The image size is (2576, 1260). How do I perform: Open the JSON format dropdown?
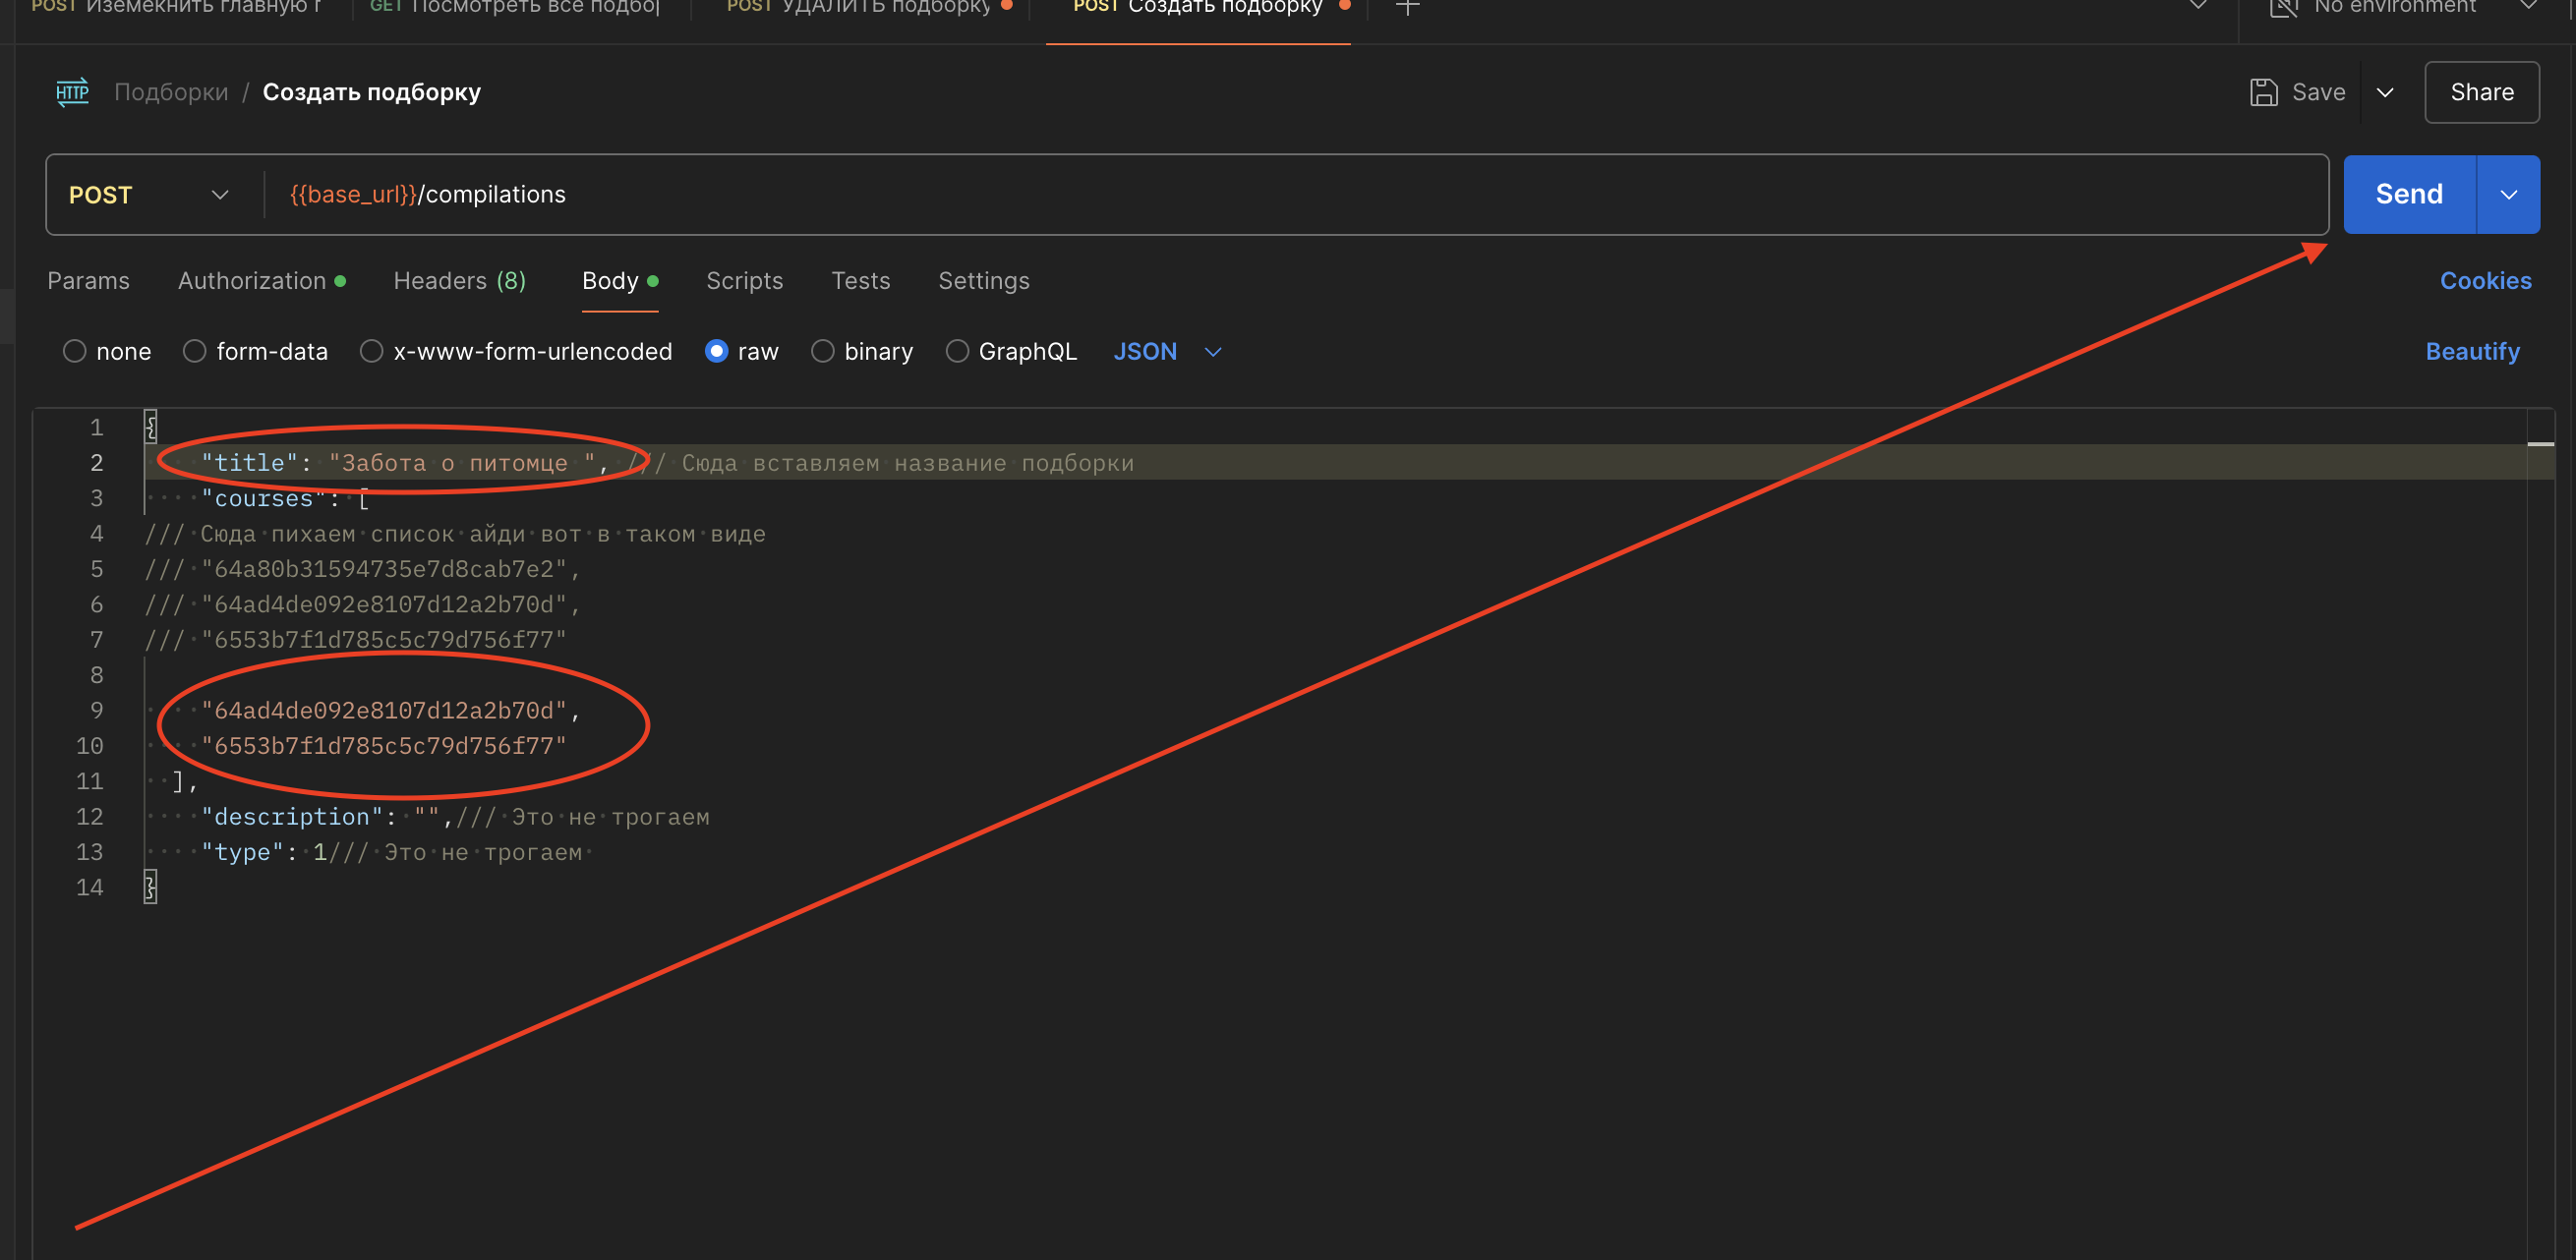pyautogui.click(x=1167, y=351)
